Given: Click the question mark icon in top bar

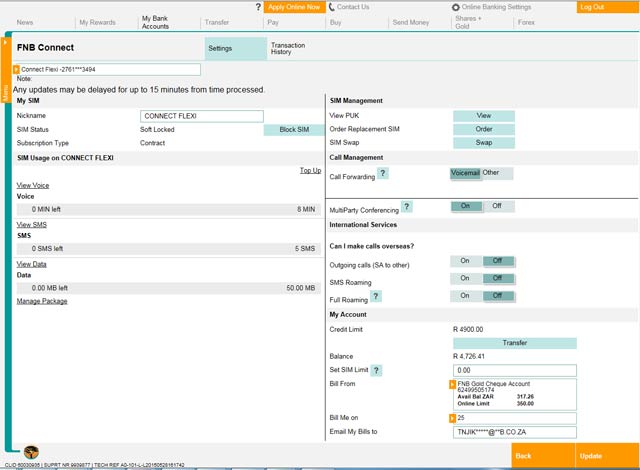Looking at the screenshot, I should click(258, 7).
